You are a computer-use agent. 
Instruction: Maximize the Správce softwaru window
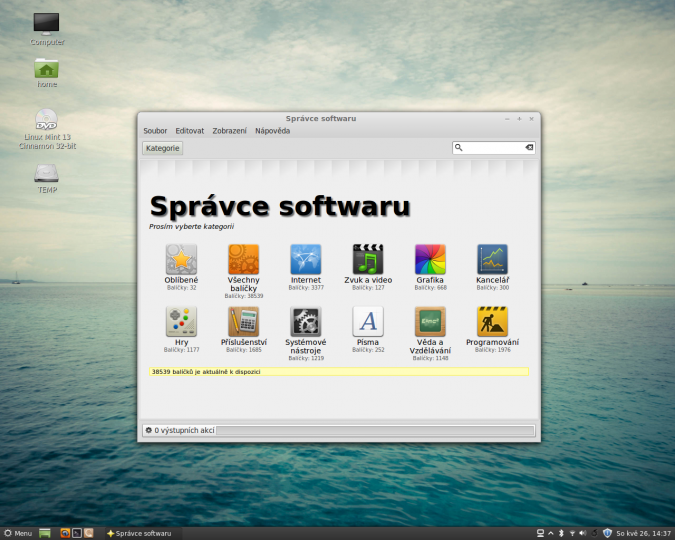coord(519,119)
